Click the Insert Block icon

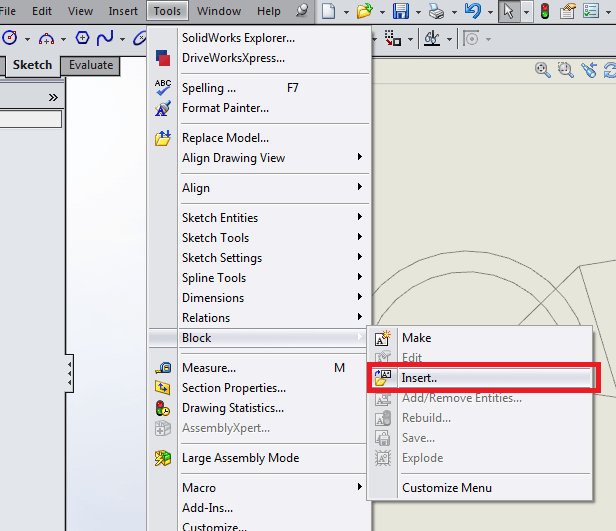point(383,378)
